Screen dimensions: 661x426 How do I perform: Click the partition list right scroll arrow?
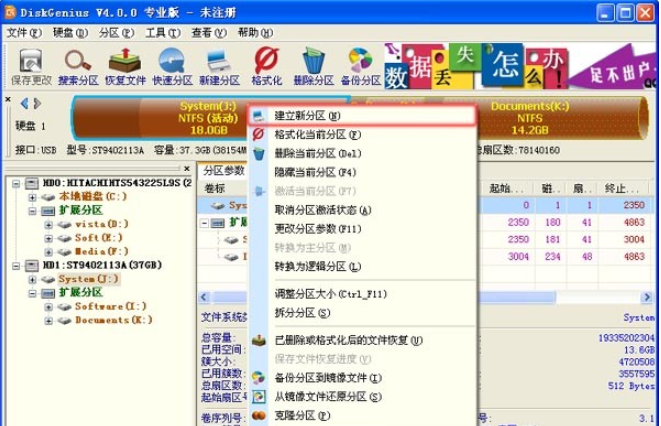click(x=647, y=297)
